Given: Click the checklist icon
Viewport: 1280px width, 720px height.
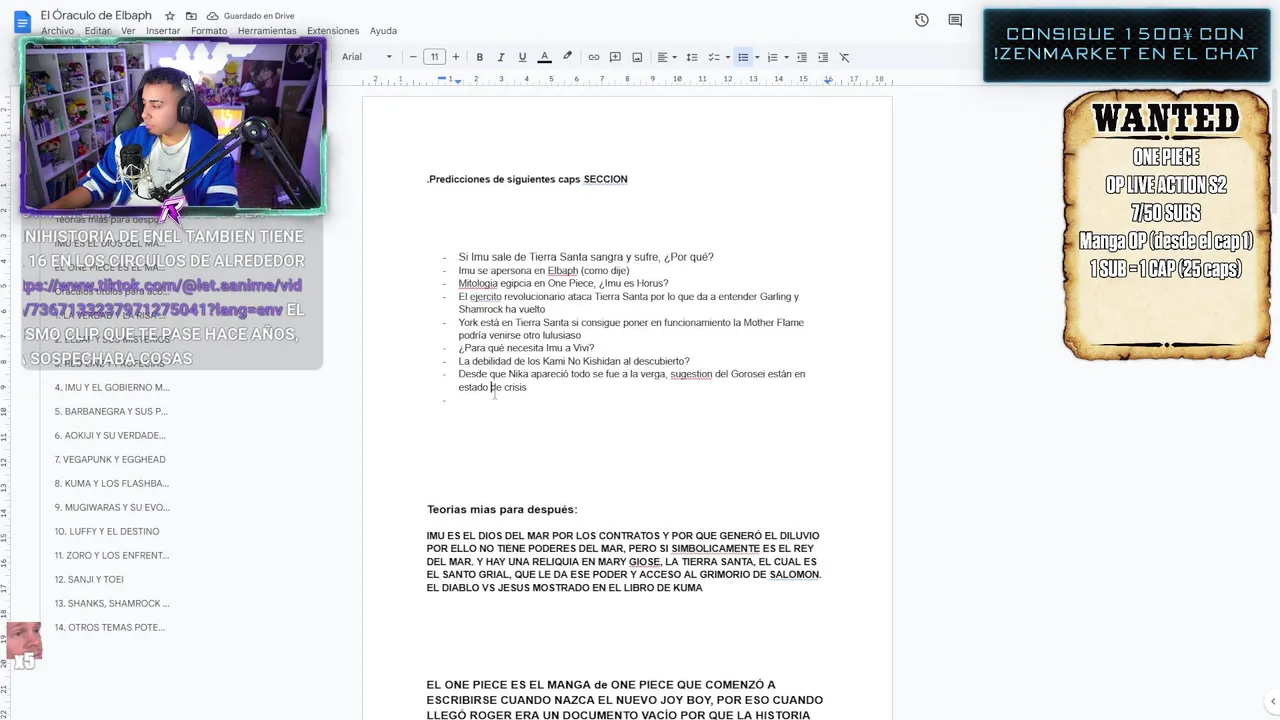Looking at the screenshot, I should click(x=713, y=57).
